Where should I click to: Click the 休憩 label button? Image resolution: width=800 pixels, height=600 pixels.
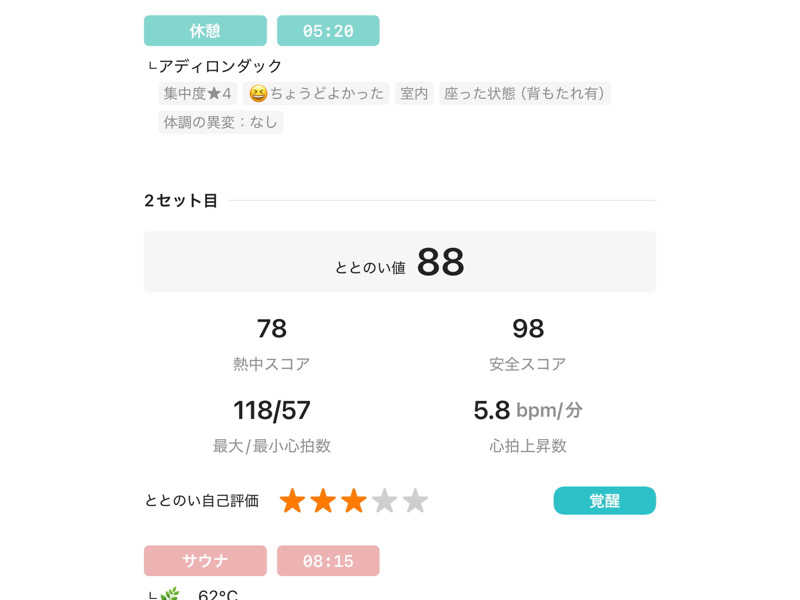pyautogui.click(x=205, y=31)
